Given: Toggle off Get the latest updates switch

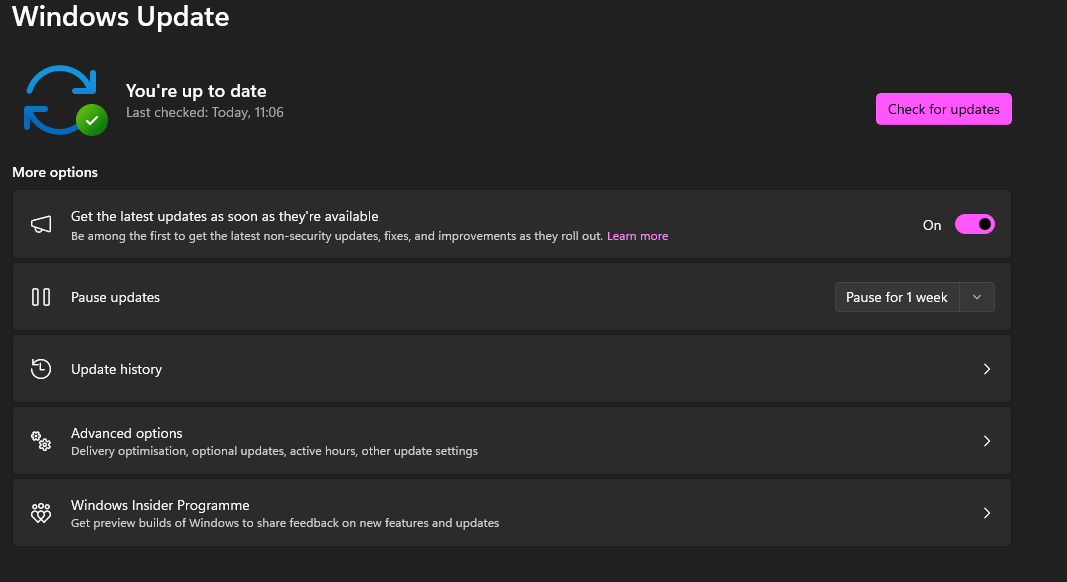Looking at the screenshot, I should 974,224.
